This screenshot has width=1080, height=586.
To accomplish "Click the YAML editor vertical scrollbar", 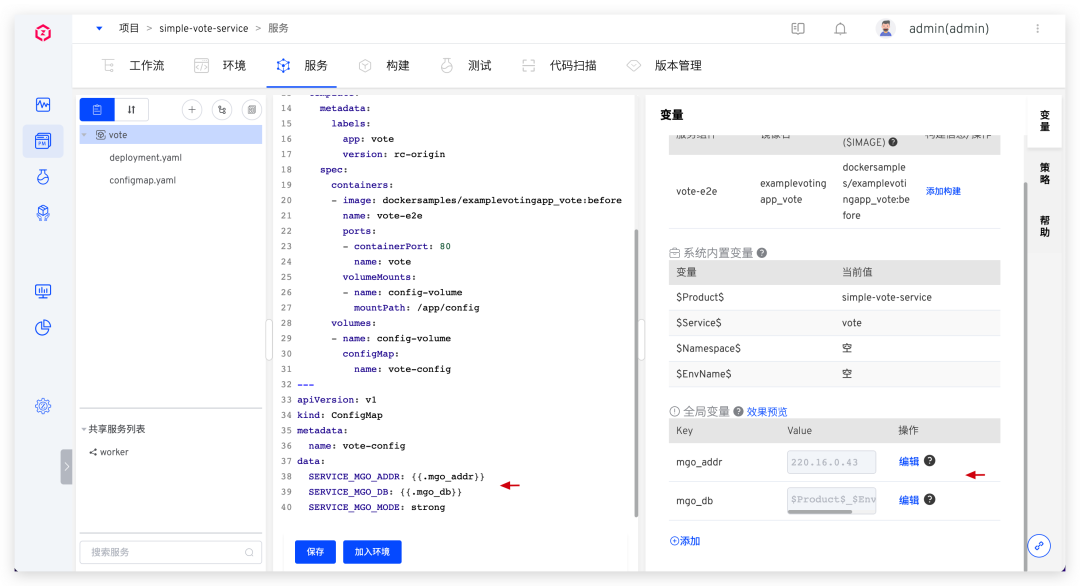I will coord(637,370).
